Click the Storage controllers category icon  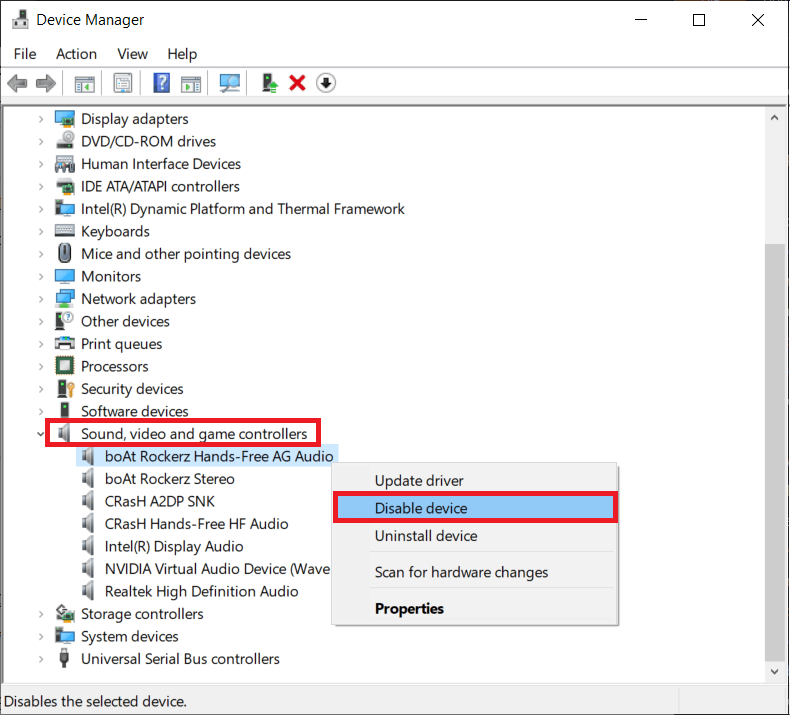[64, 614]
